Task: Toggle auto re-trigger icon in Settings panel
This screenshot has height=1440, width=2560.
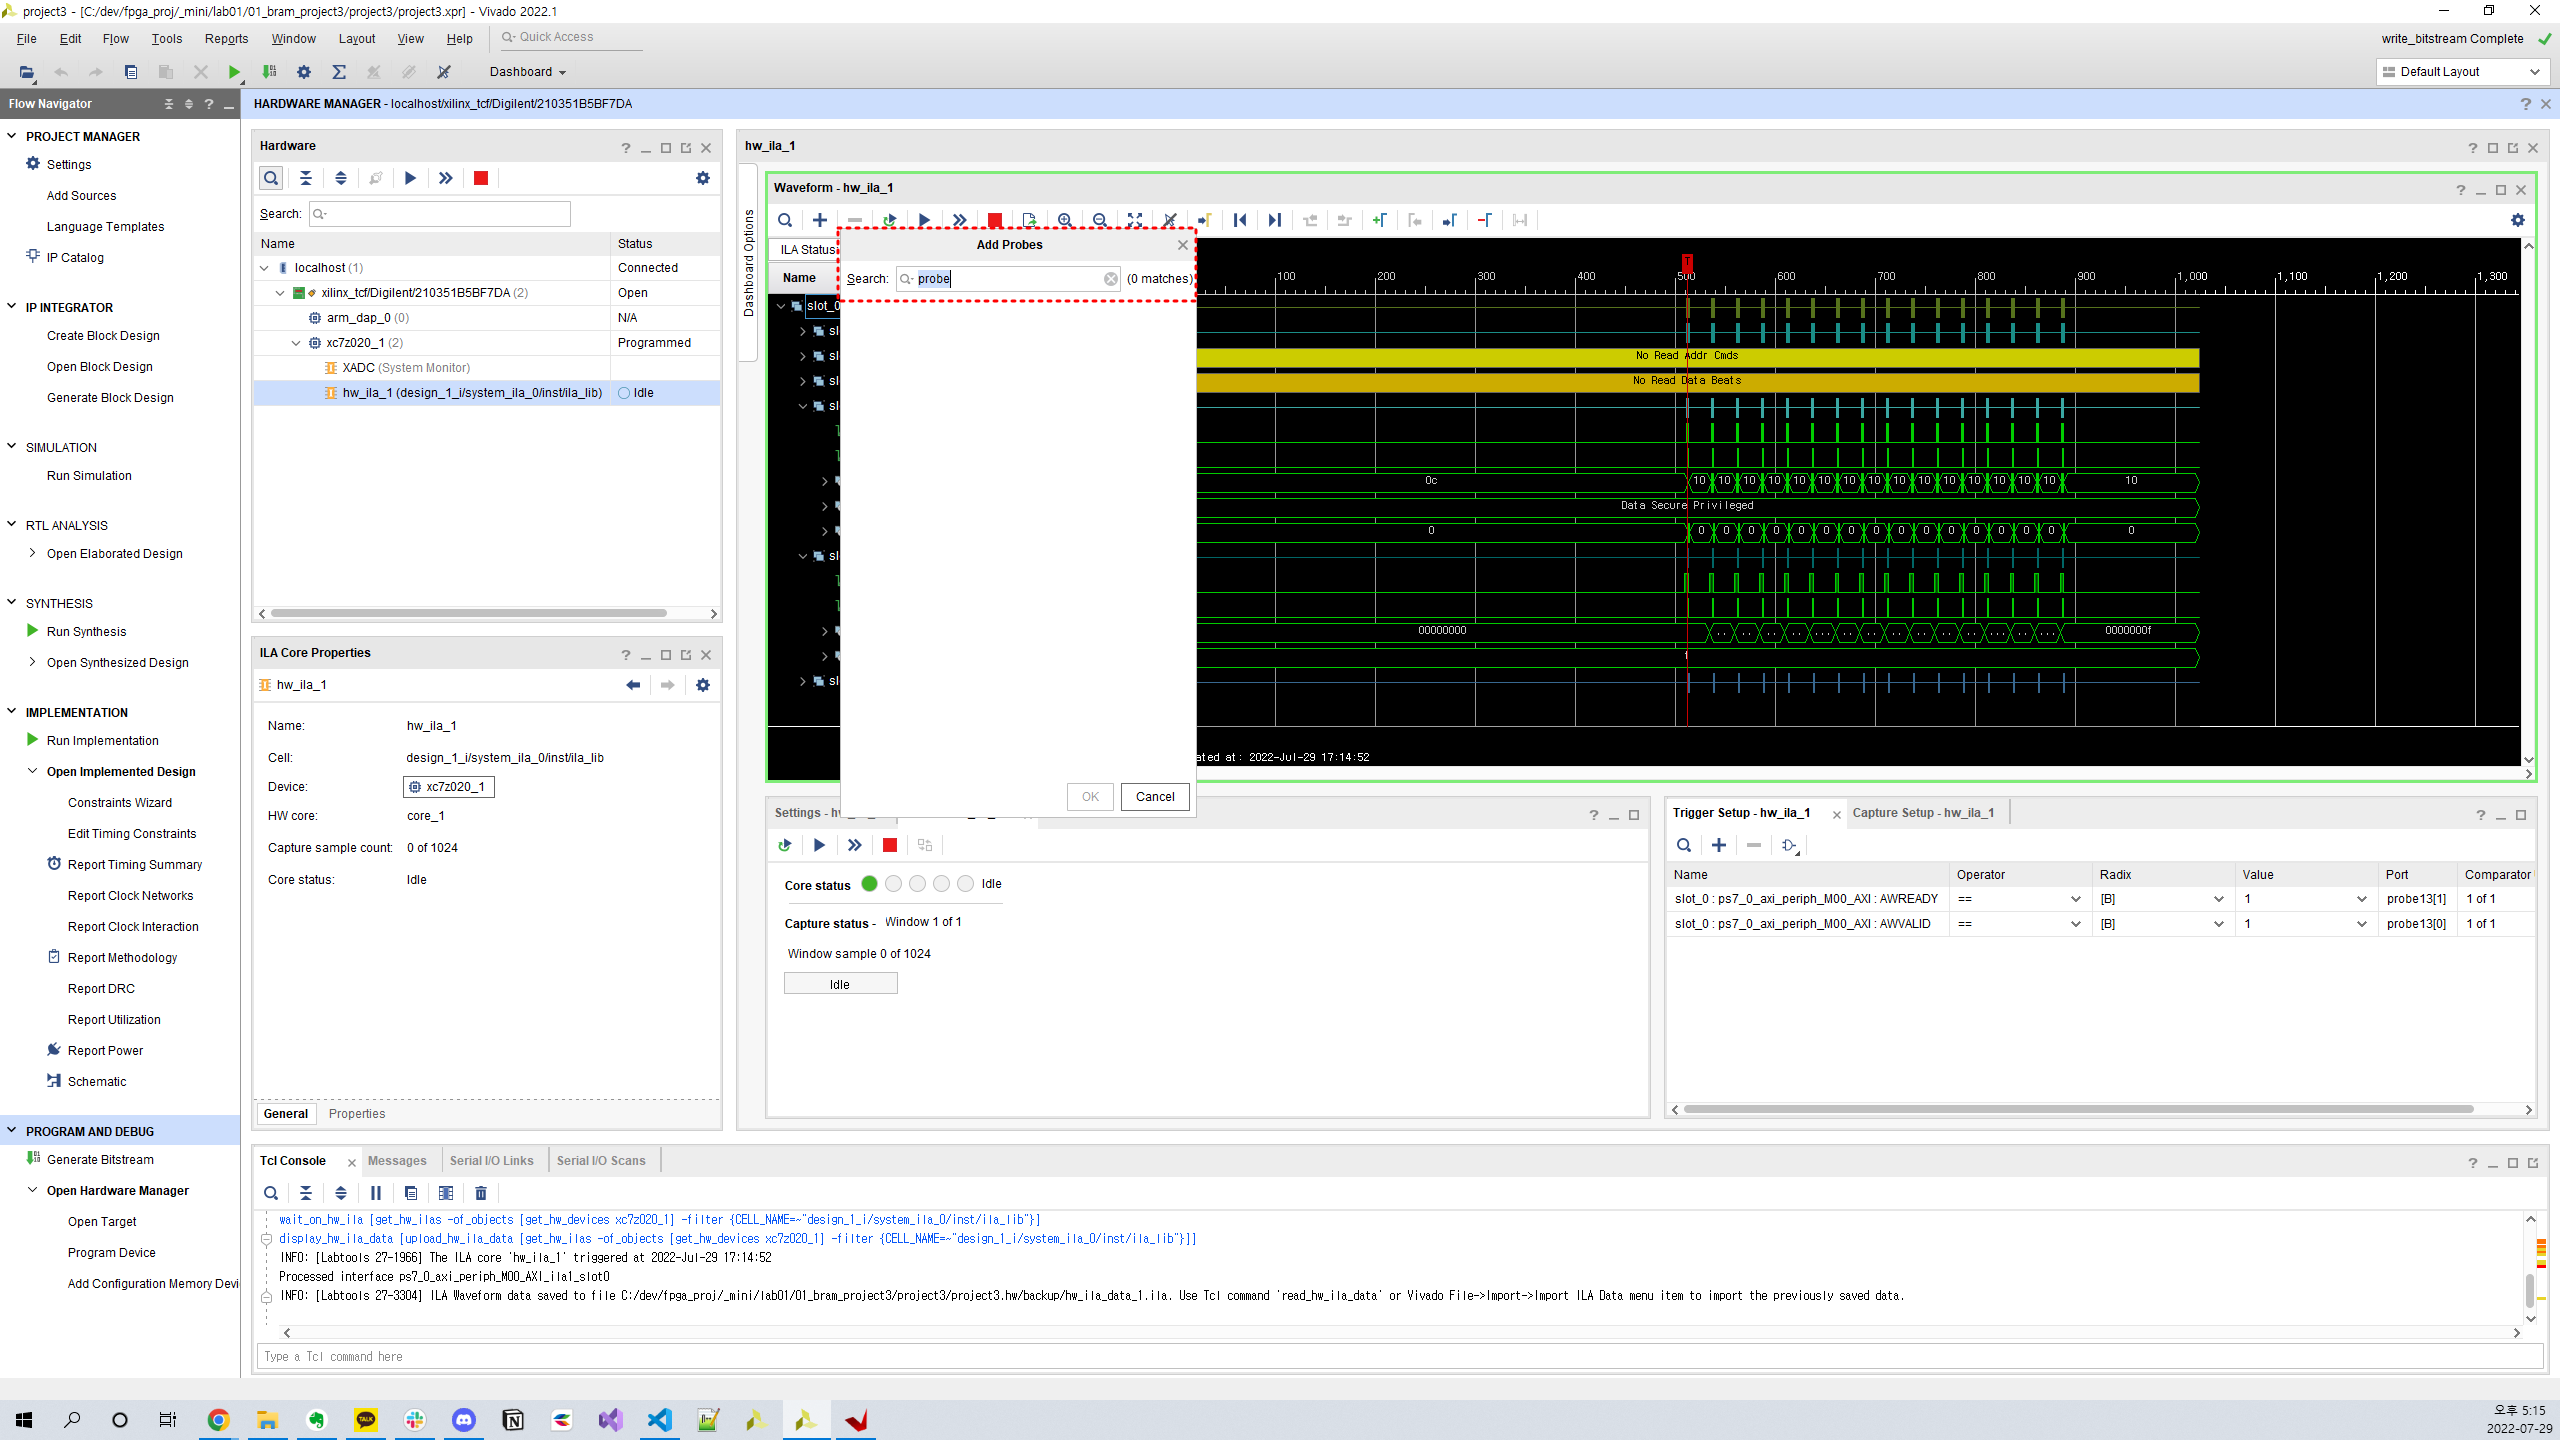Action: (x=785, y=845)
